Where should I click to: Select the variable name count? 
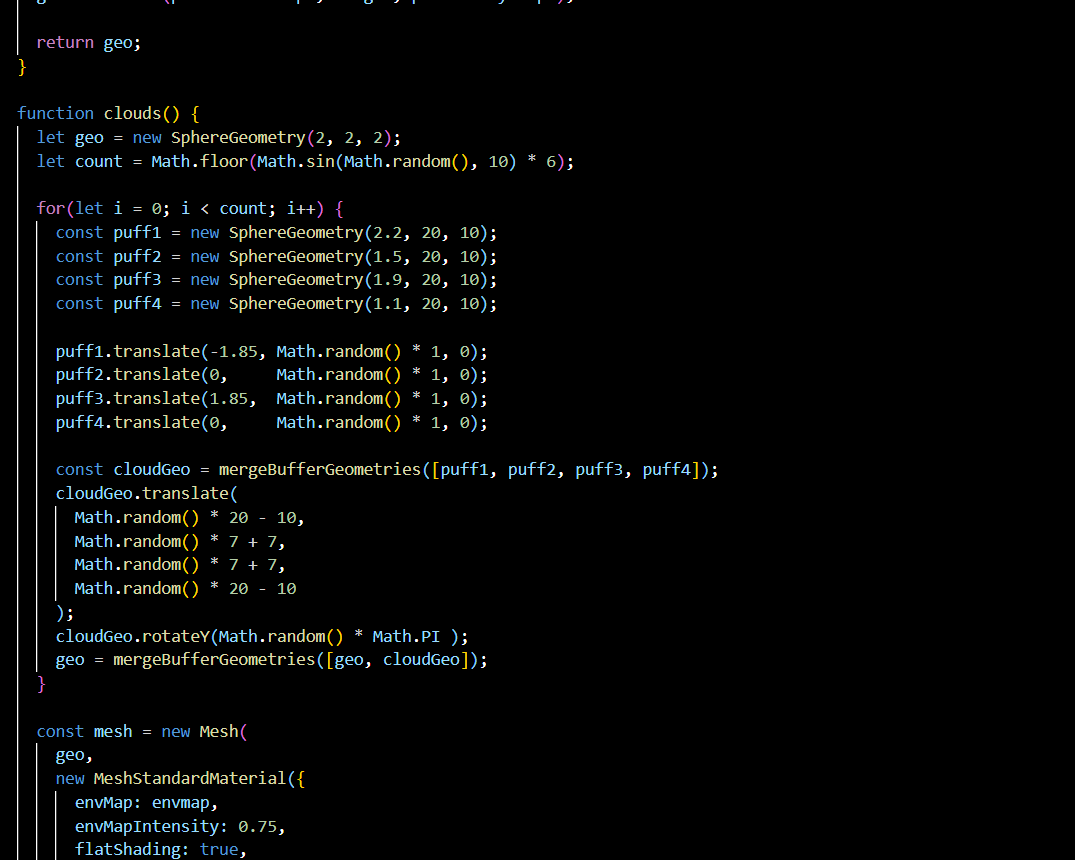click(98, 161)
